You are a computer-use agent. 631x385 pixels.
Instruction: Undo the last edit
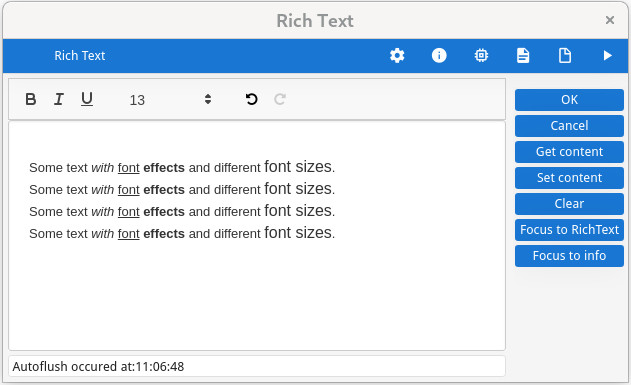(x=252, y=99)
